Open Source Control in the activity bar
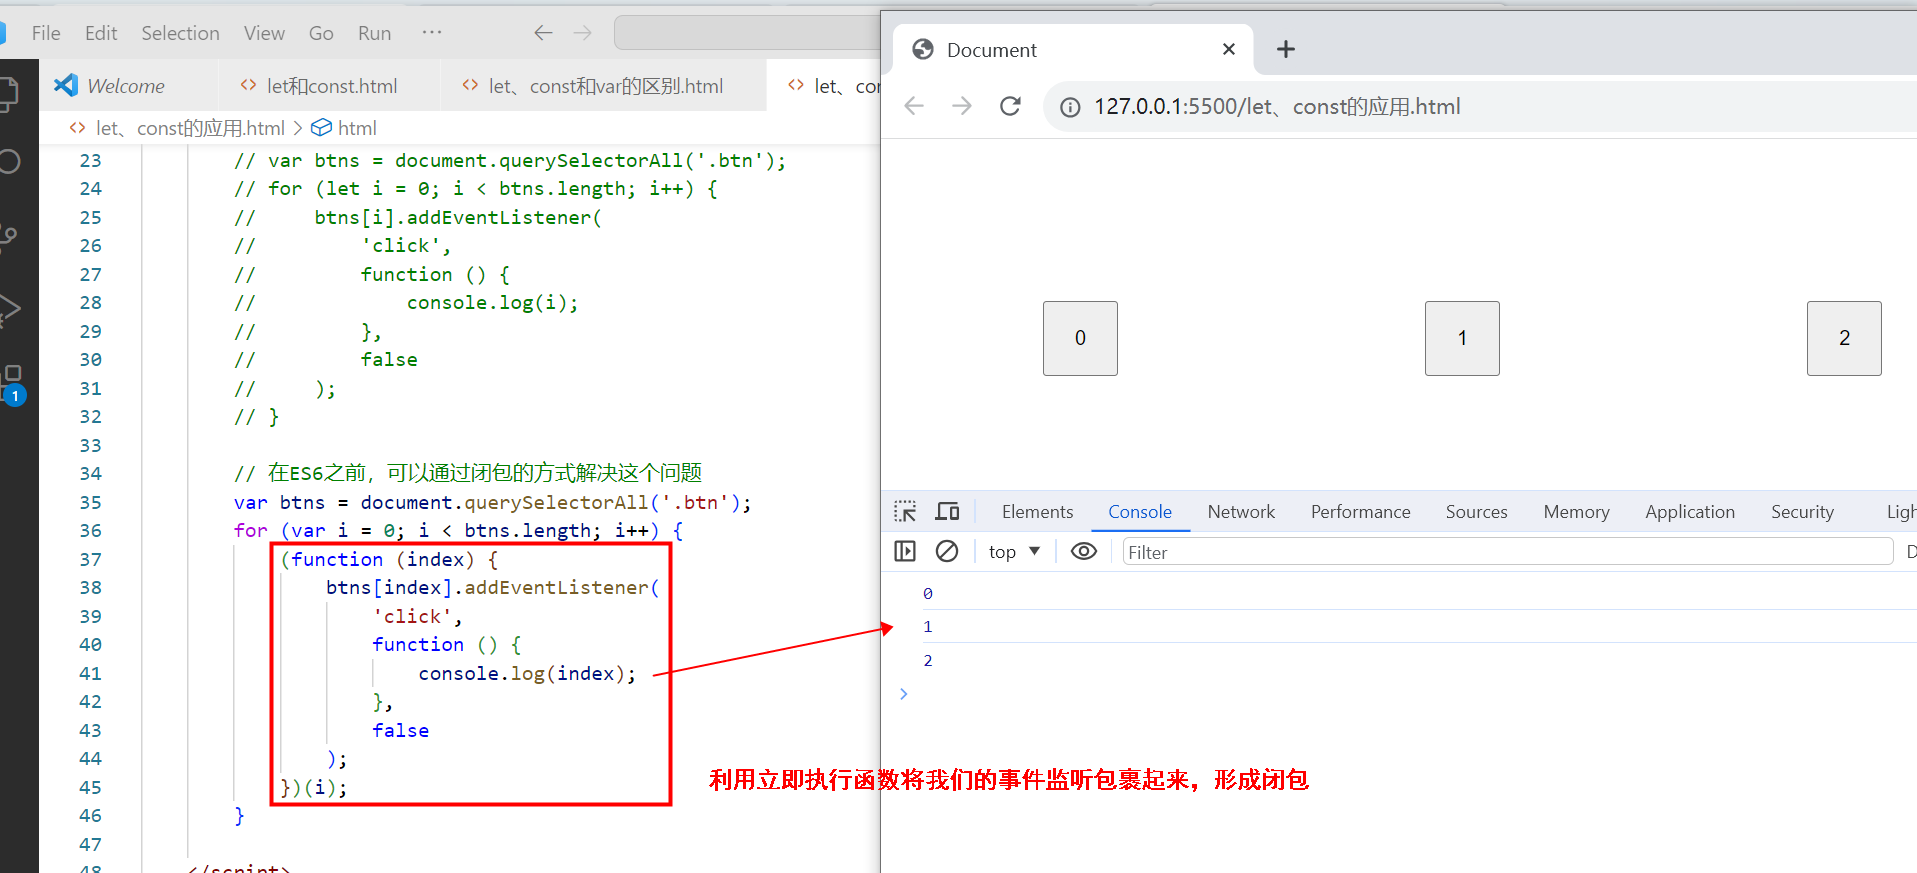 point(10,238)
